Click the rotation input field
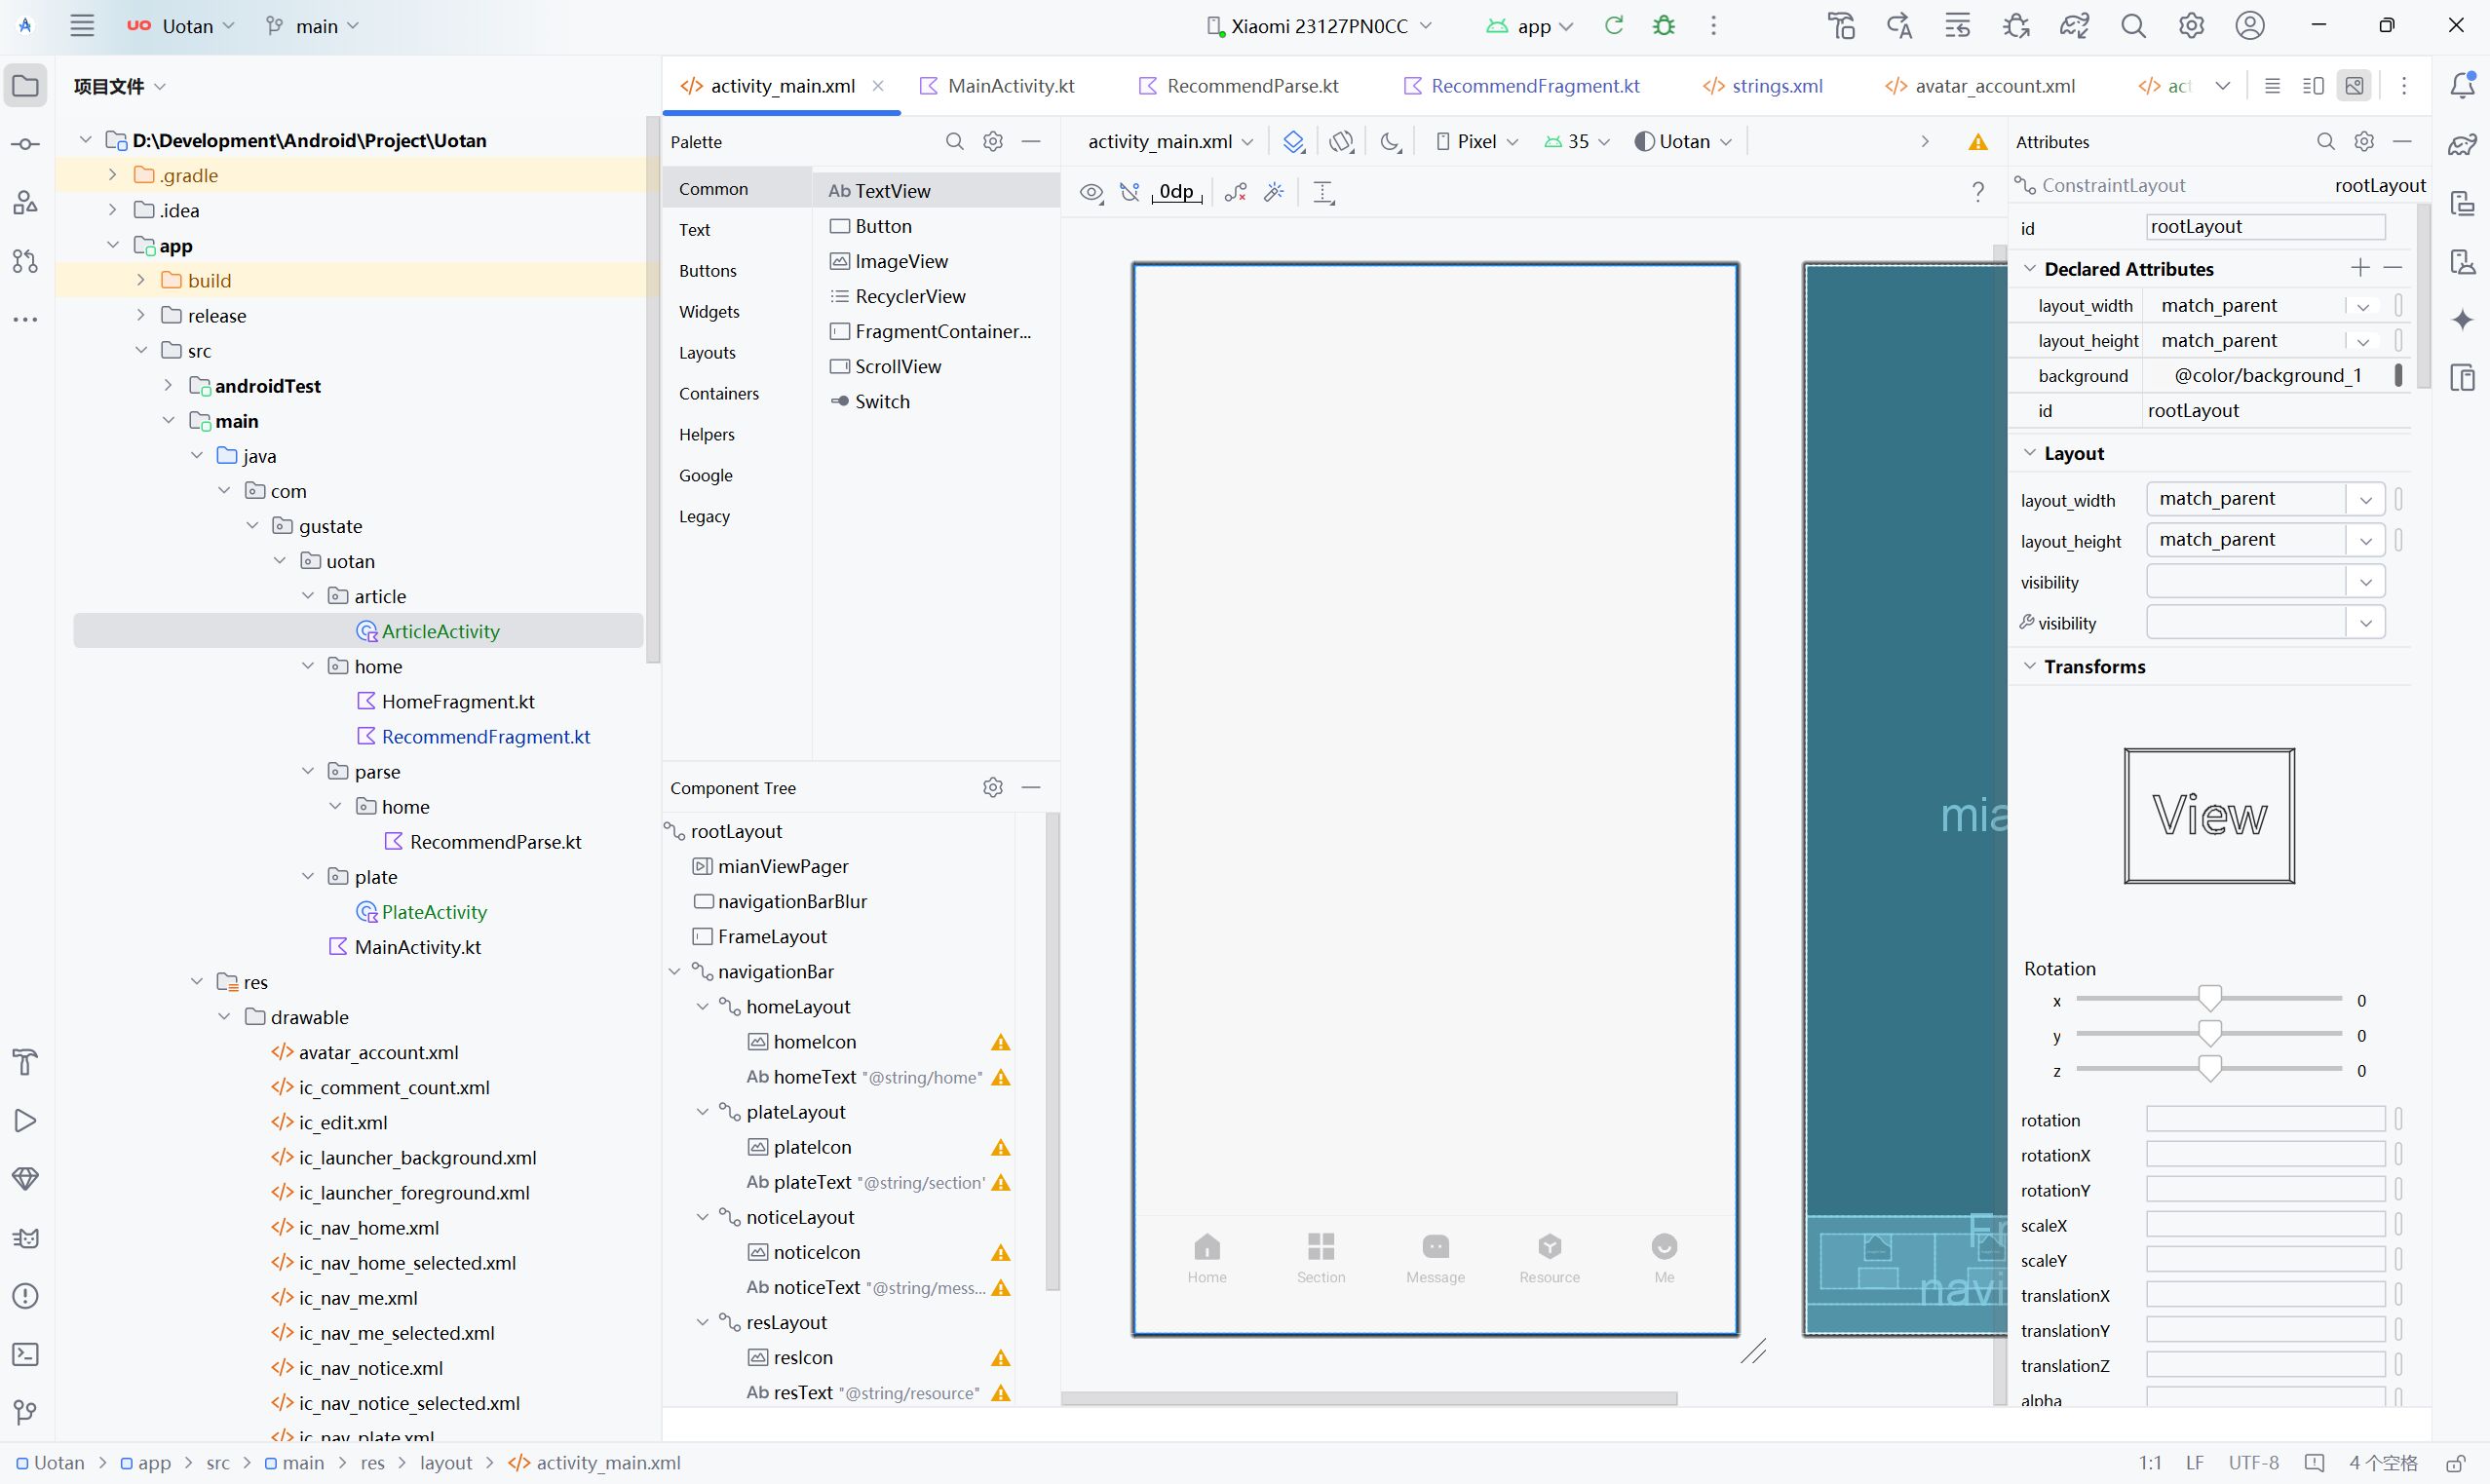2490x1484 pixels. coord(2266,1119)
